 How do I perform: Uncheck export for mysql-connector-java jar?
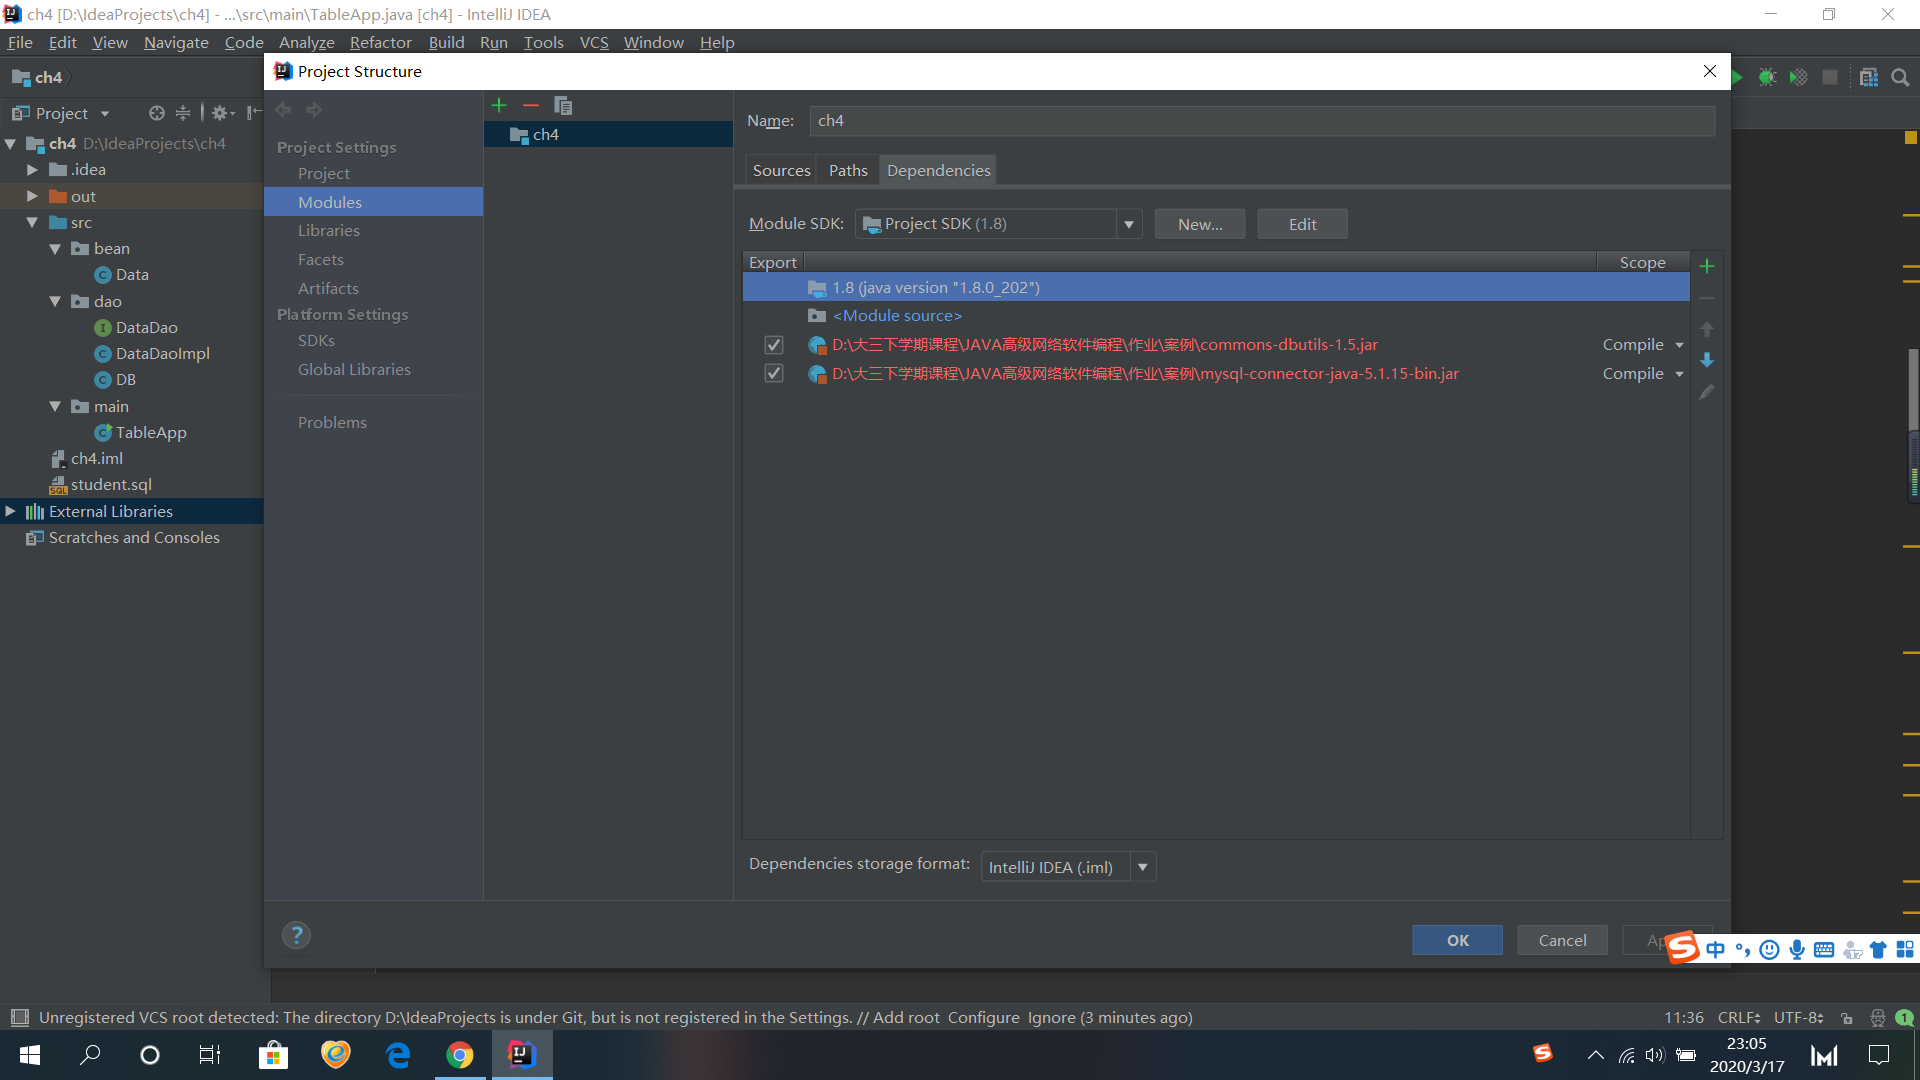[x=773, y=374]
